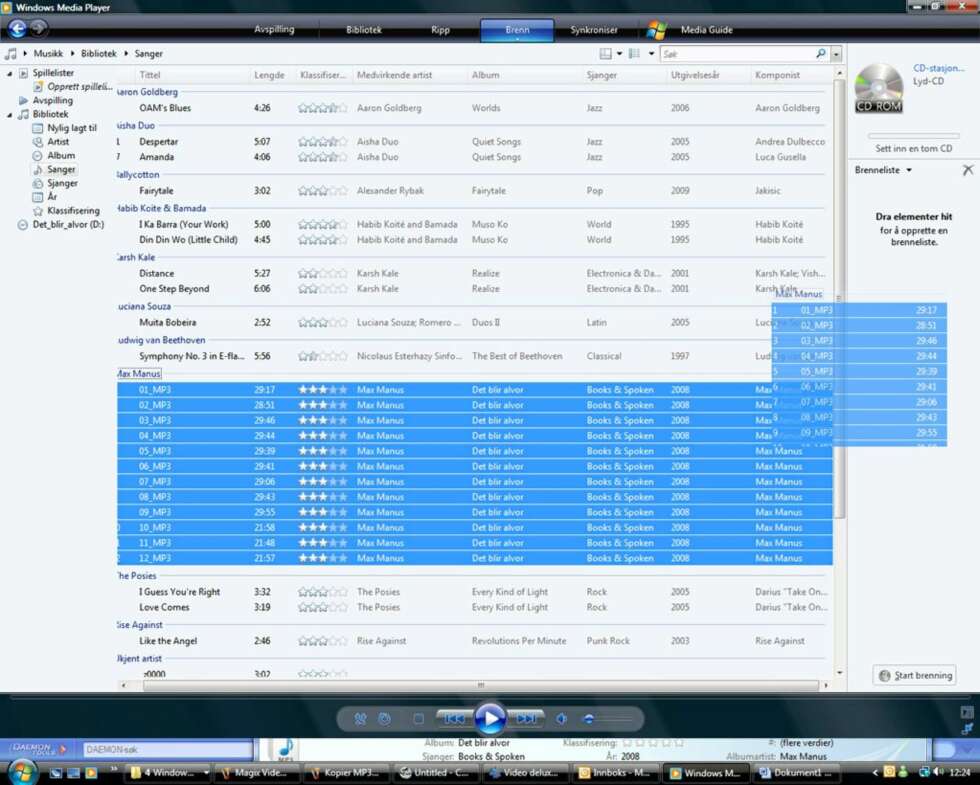Click the Start brenning button
This screenshot has height=785, width=980.
tap(914, 676)
